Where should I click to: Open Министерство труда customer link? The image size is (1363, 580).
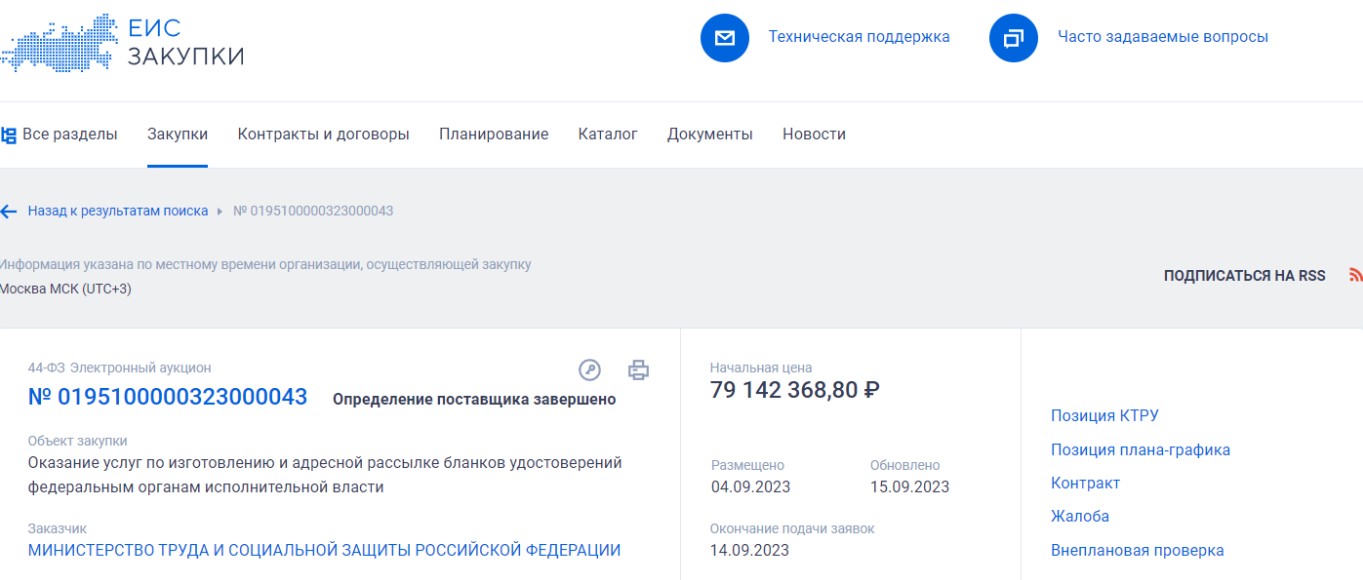point(324,550)
